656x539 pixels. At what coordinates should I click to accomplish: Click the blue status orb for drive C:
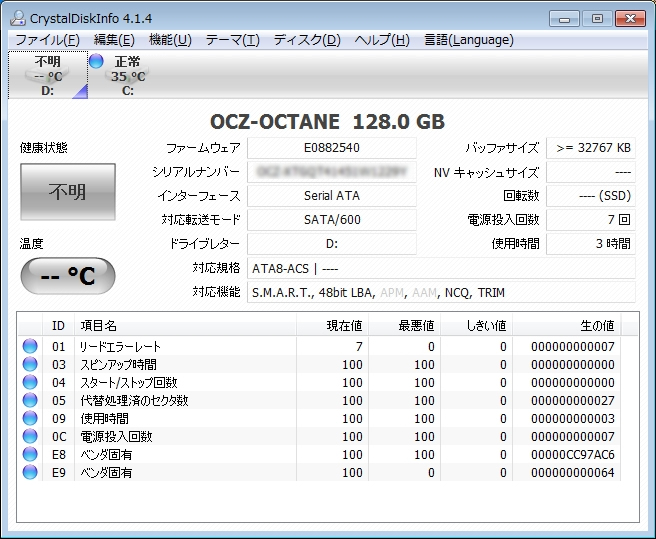(96, 61)
